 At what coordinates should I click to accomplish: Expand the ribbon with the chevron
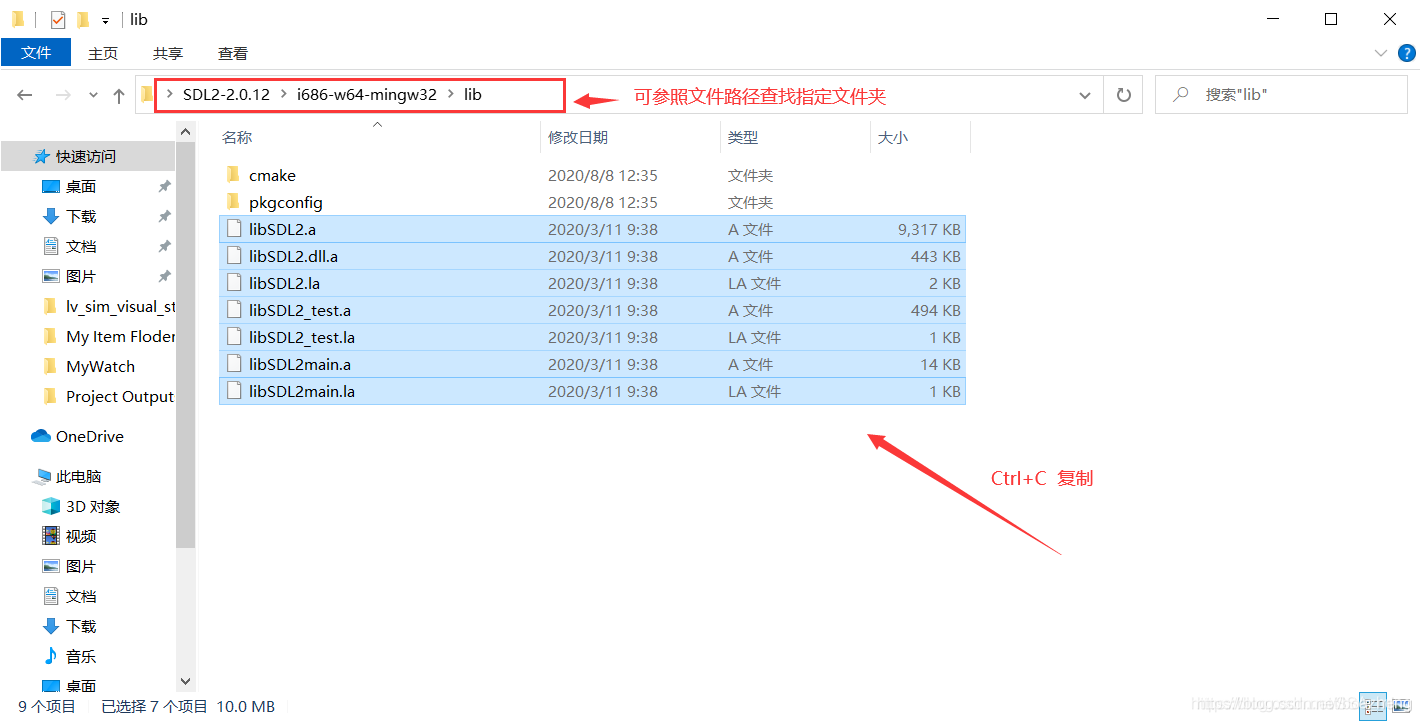coord(1383,53)
